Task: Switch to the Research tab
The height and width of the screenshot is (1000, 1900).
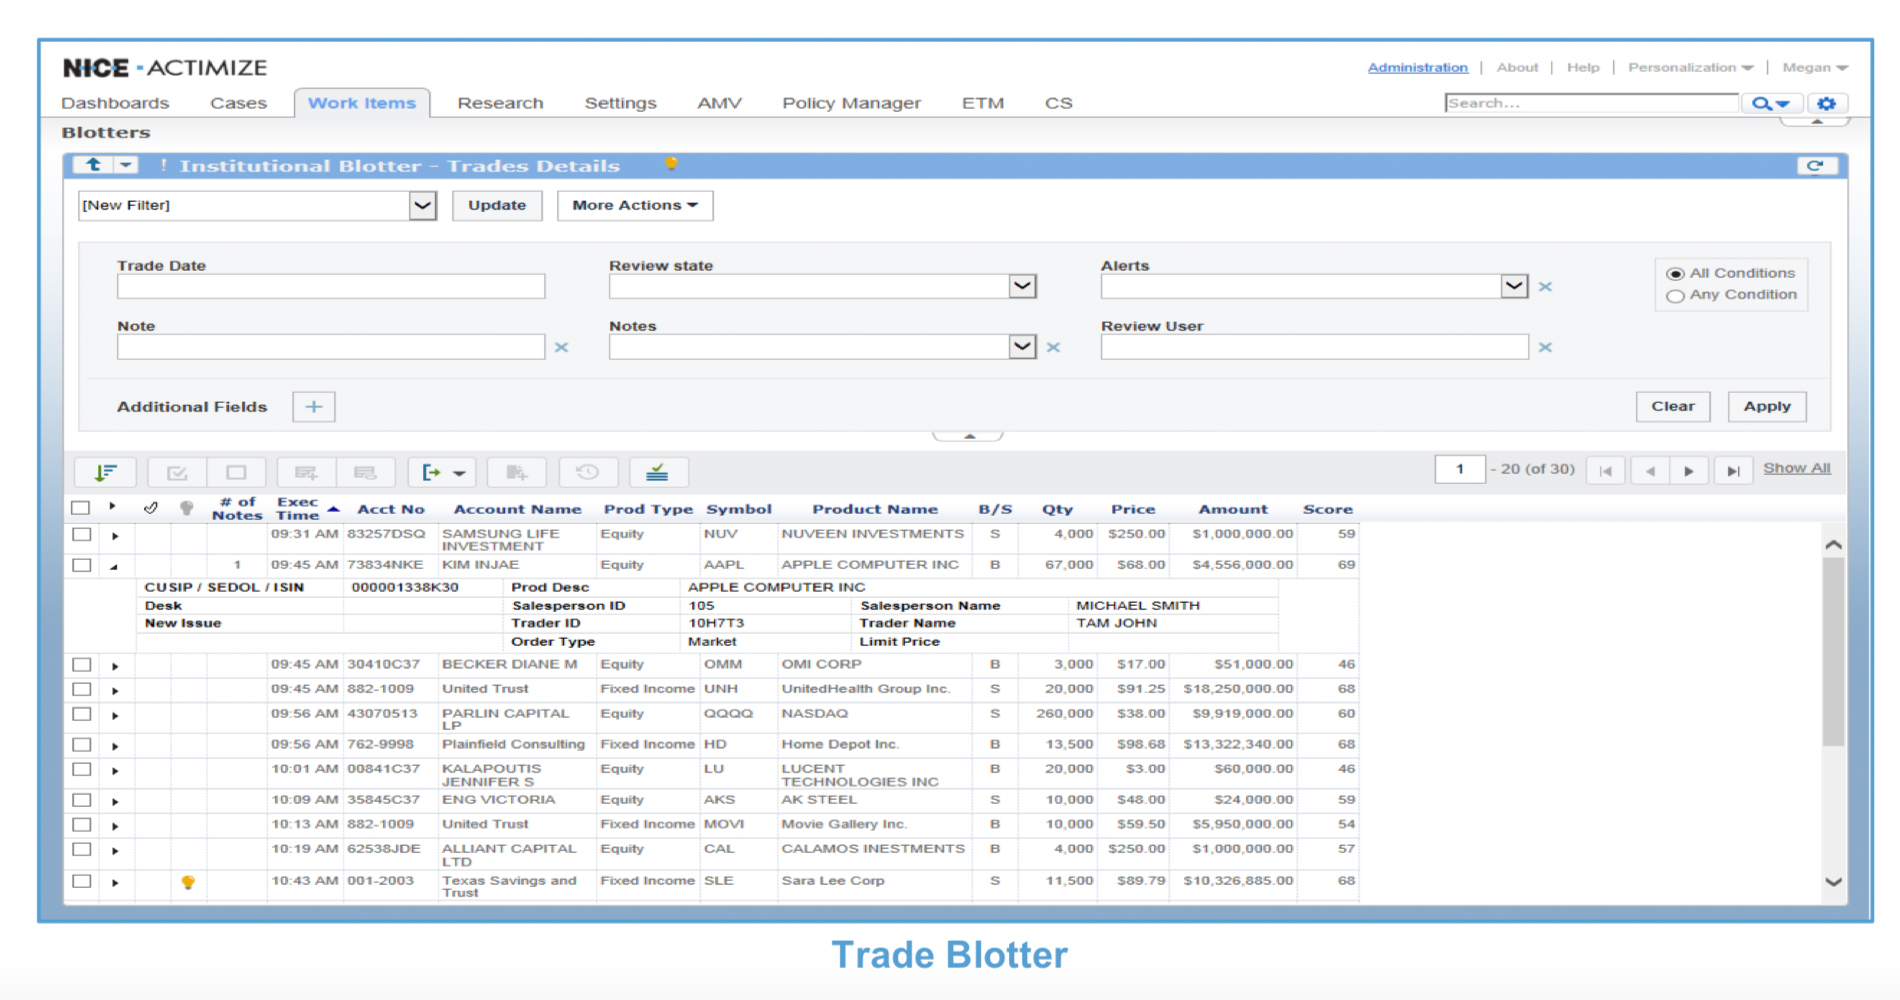Action: tap(500, 103)
